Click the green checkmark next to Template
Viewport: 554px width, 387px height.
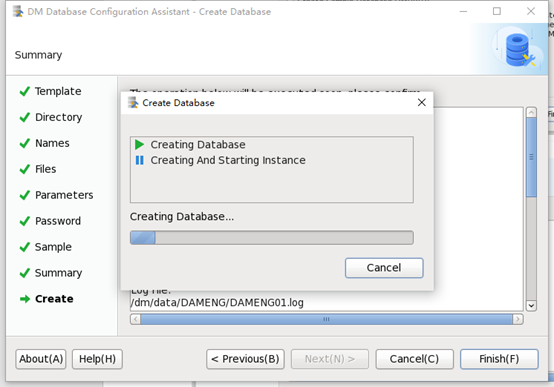click(25, 91)
